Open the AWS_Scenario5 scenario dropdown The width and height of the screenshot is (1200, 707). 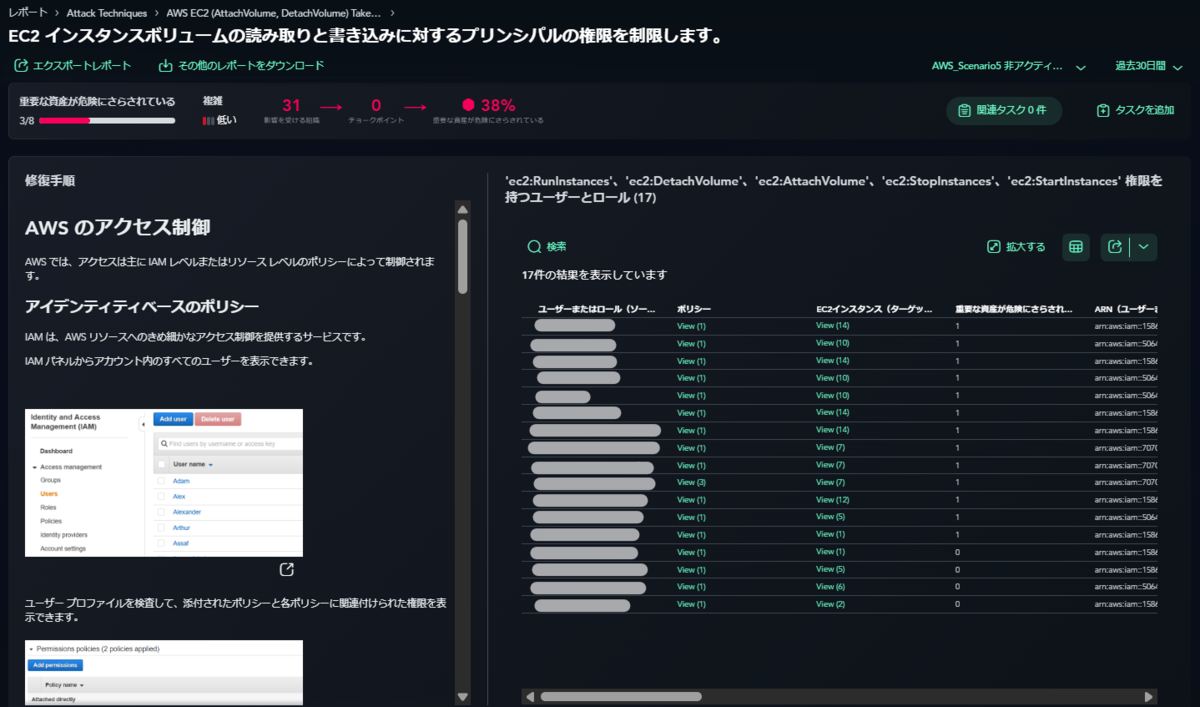(x=1008, y=66)
